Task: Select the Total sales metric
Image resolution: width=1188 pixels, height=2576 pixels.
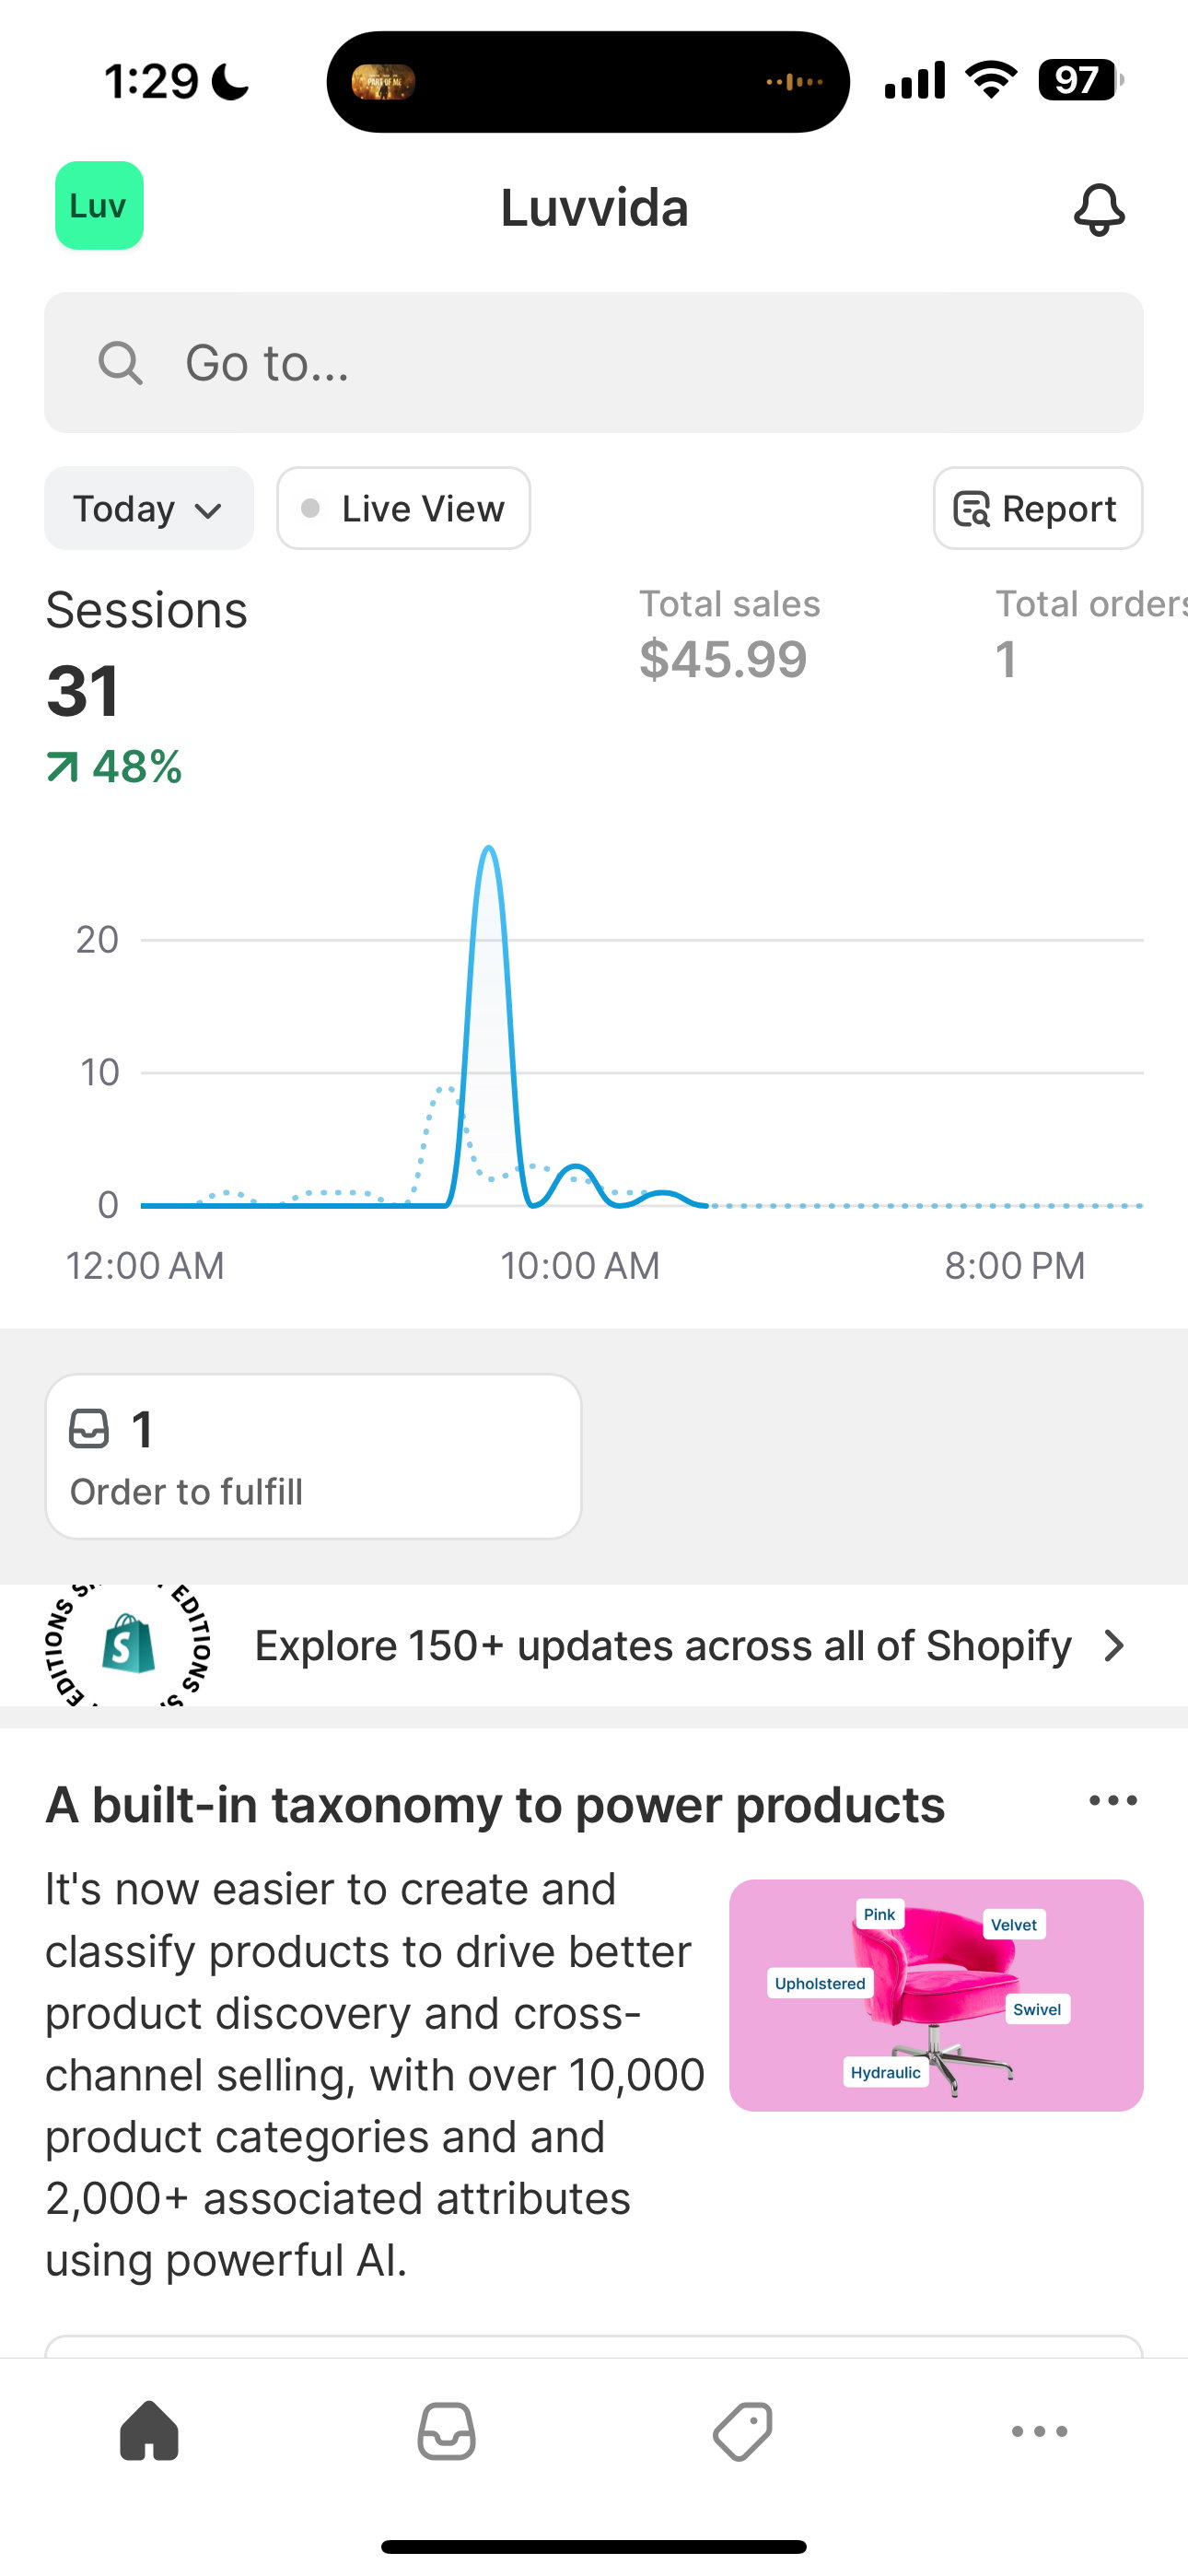Action: pos(729,634)
